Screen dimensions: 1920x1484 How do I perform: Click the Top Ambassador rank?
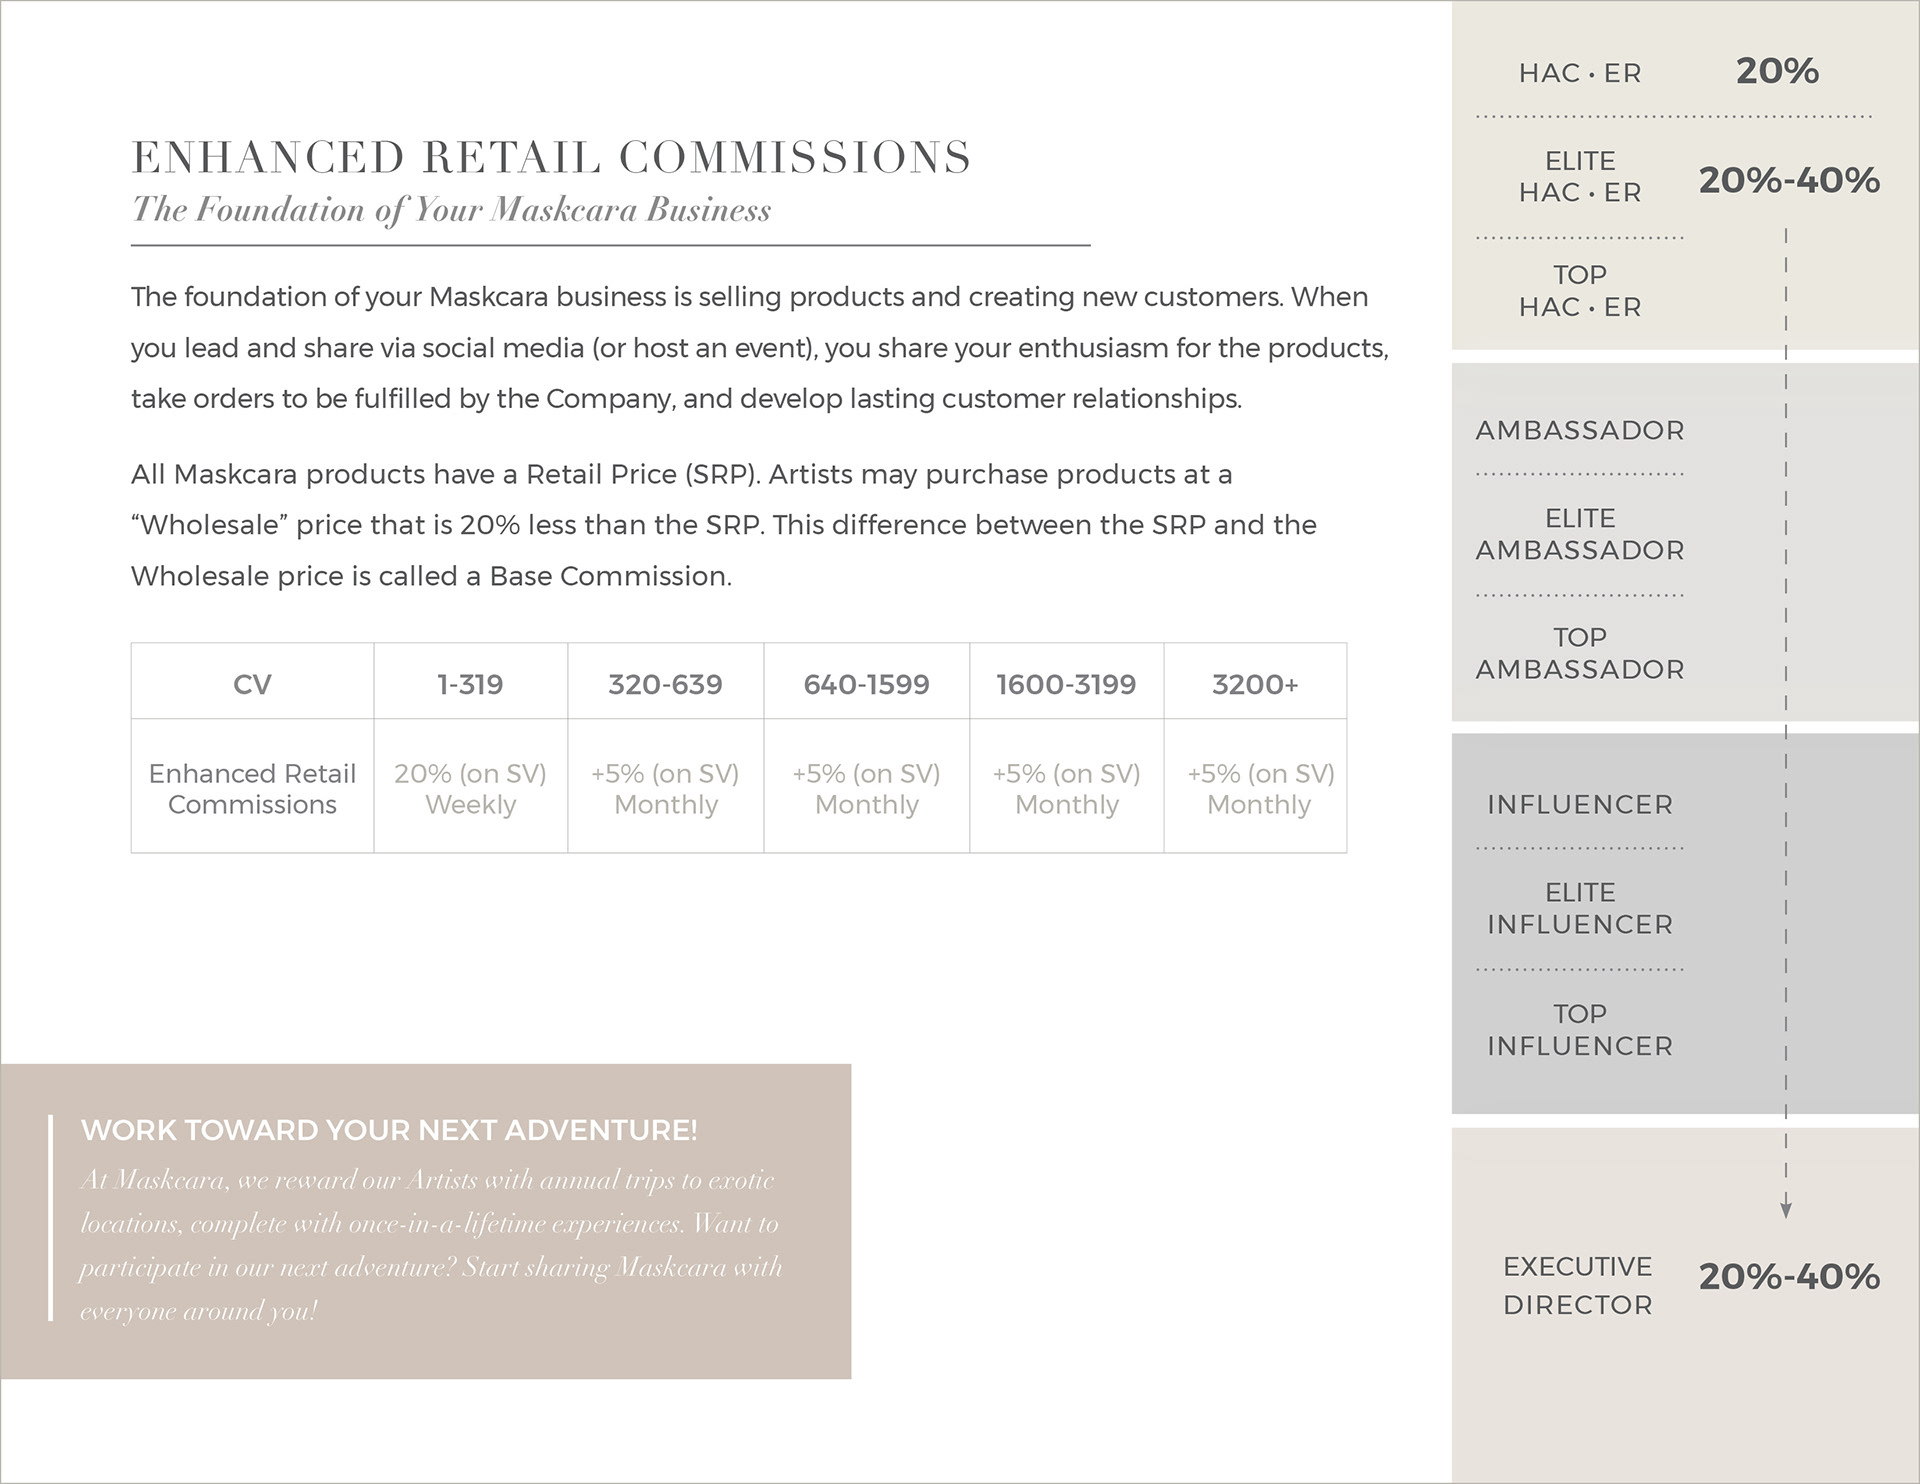pyautogui.click(x=1579, y=653)
